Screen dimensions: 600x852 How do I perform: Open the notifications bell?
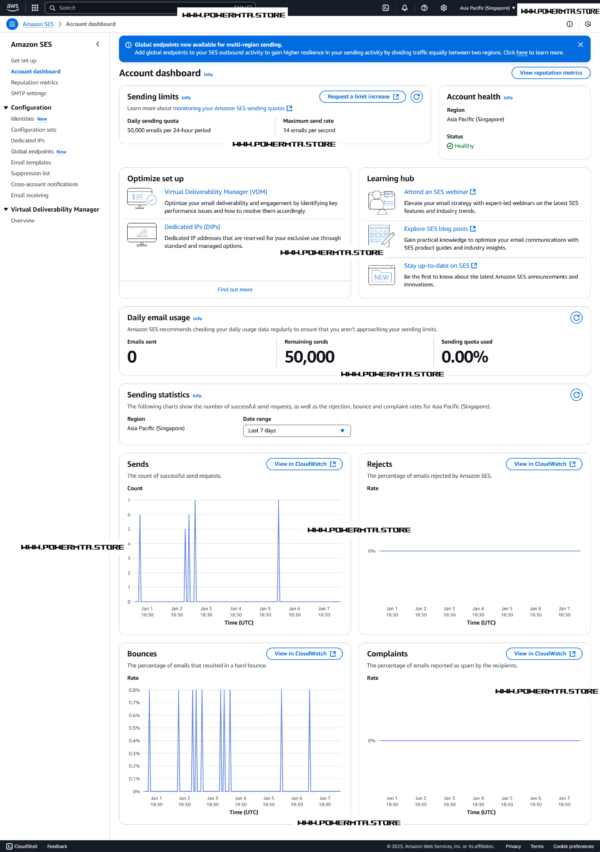404,8
